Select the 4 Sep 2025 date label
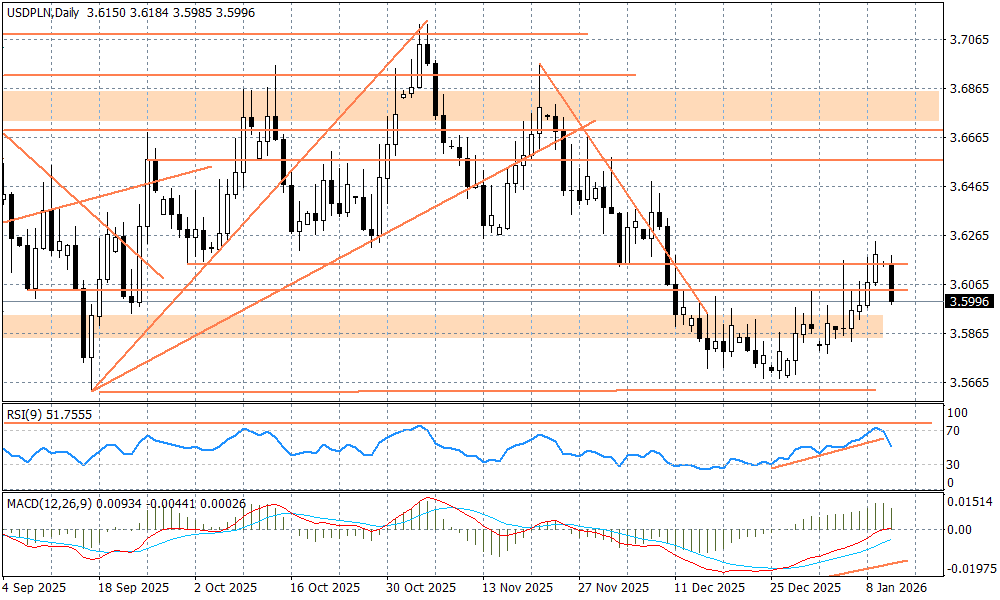 coord(37,588)
